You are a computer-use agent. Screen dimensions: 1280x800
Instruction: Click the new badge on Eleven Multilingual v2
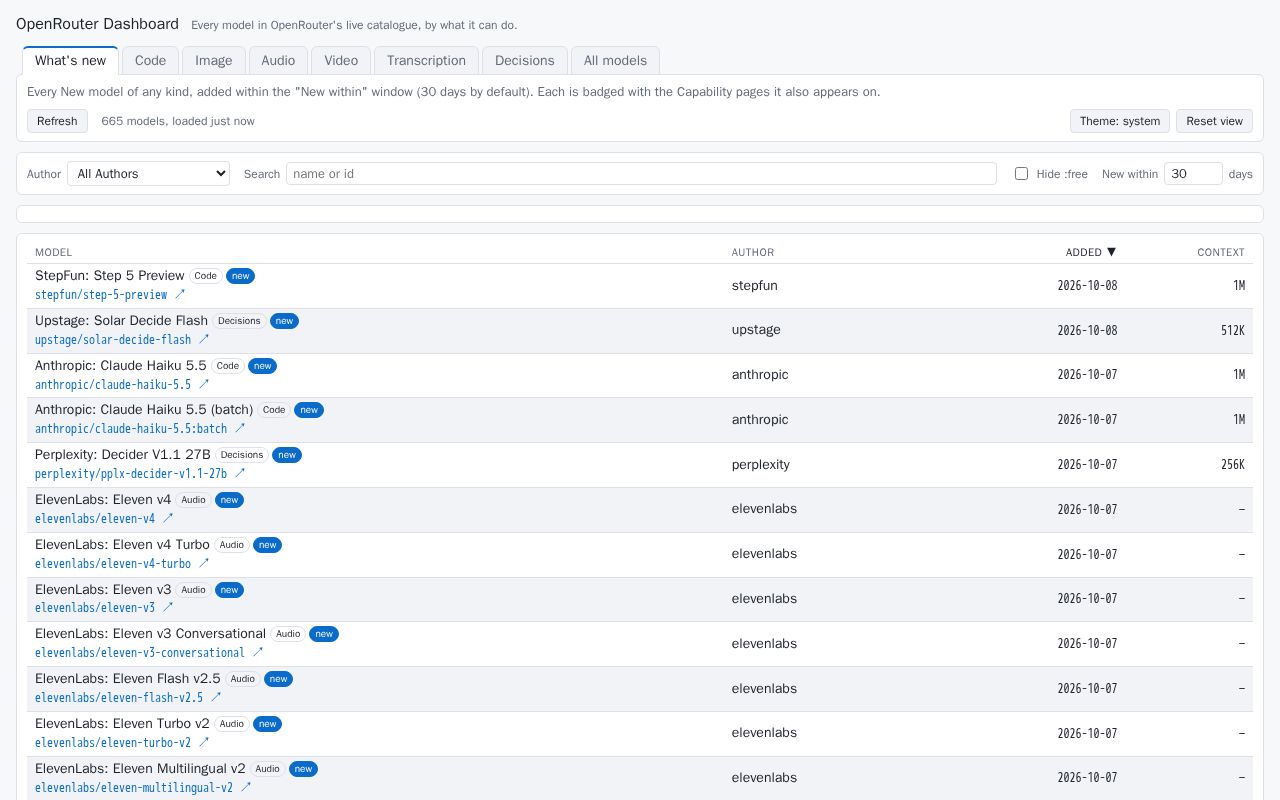pyautogui.click(x=304, y=769)
